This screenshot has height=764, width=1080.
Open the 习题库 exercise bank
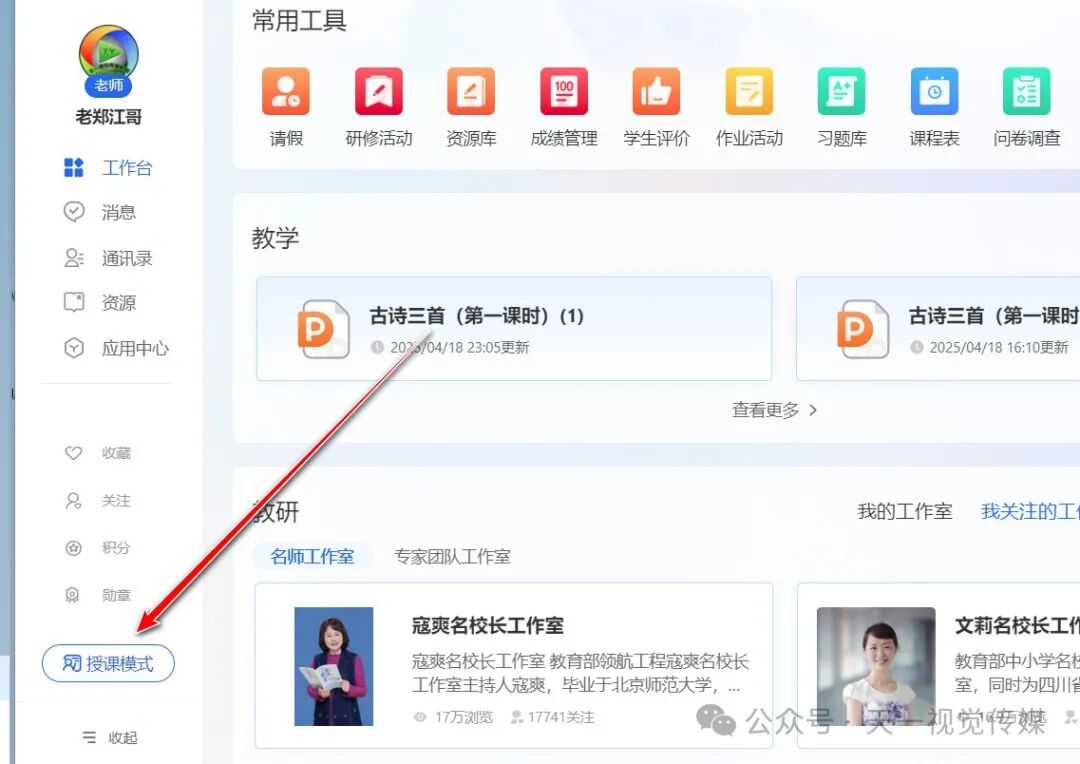tap(840, 107)
